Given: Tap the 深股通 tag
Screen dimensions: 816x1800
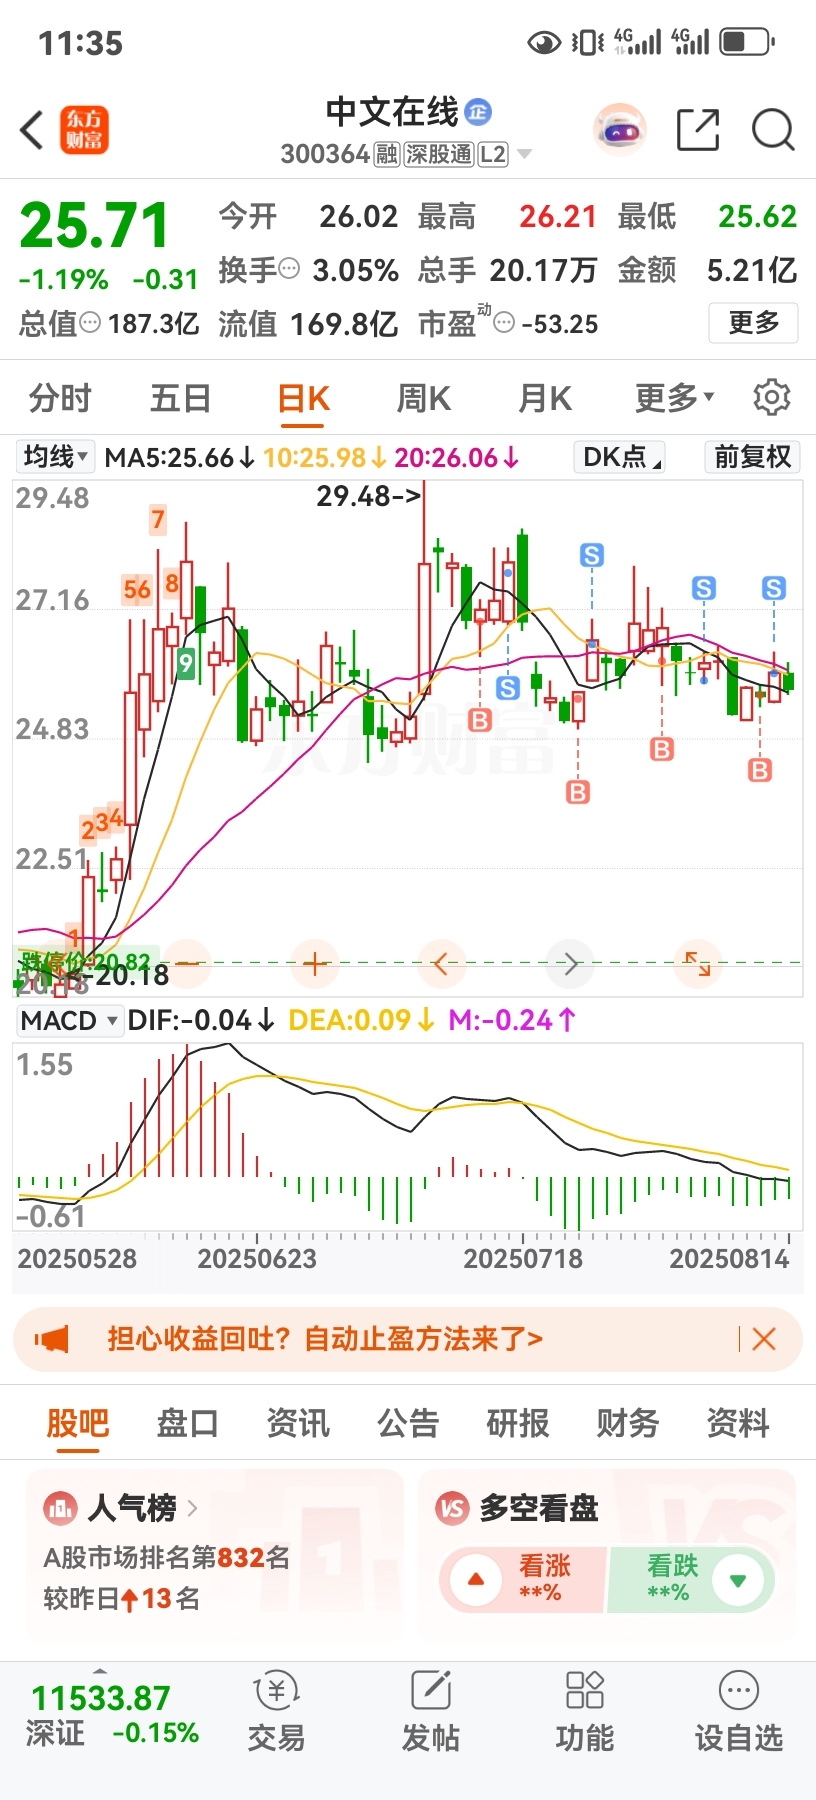Looking at the screenshot, I should point(438,154).
